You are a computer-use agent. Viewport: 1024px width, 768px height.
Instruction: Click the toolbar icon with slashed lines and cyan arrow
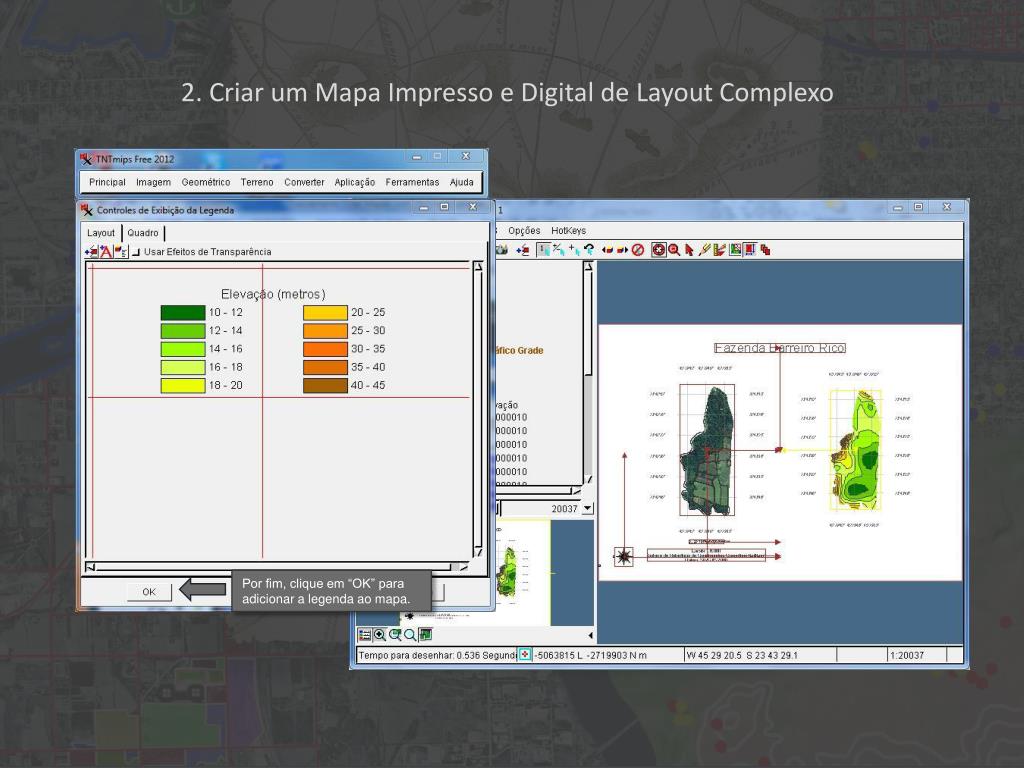pos(559,250)
